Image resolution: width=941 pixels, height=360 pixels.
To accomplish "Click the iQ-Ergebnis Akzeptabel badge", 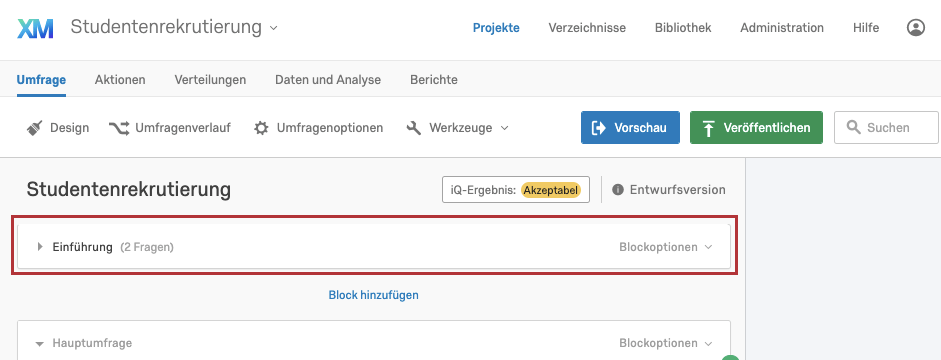I will click(x=551, y=190).
